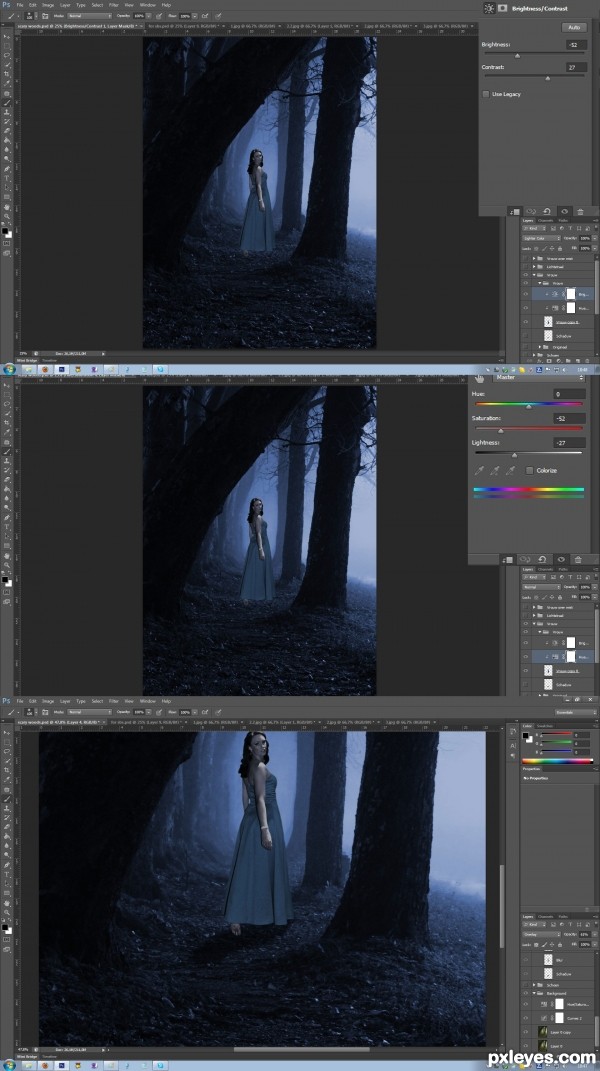Hide the Blur layer in bottom Layers panel

tap(526, 960)
